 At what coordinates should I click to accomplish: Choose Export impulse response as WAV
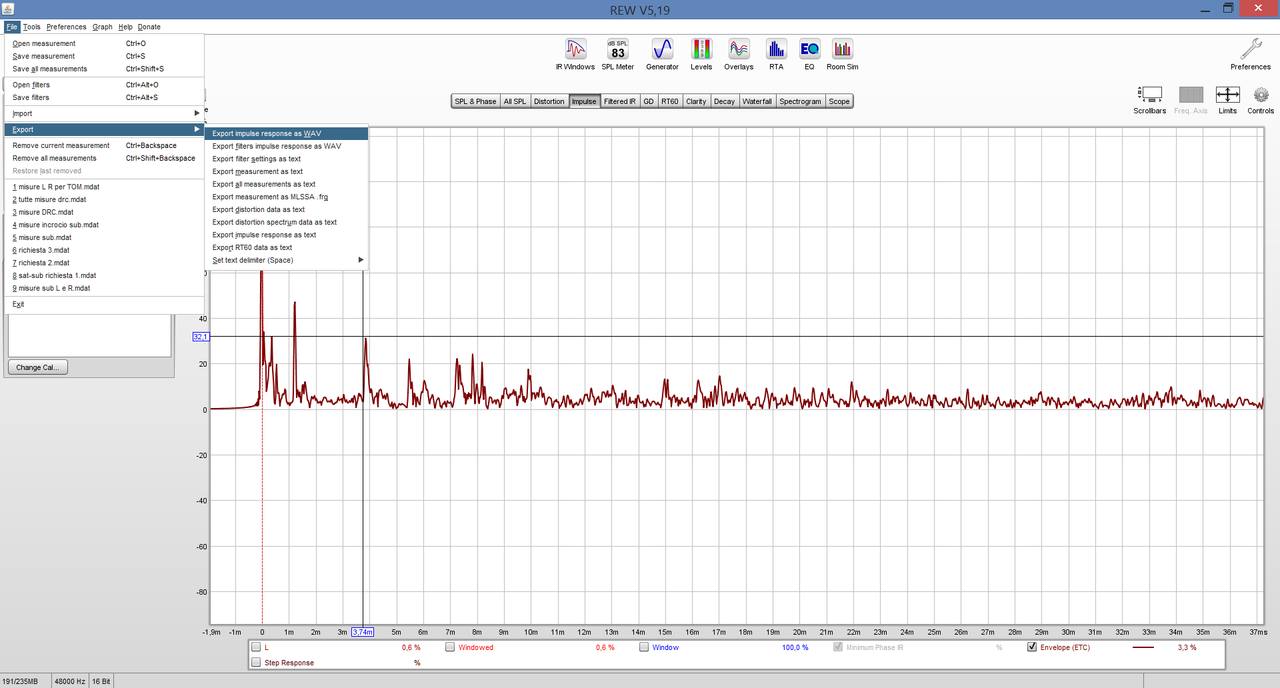coord(287,133)
